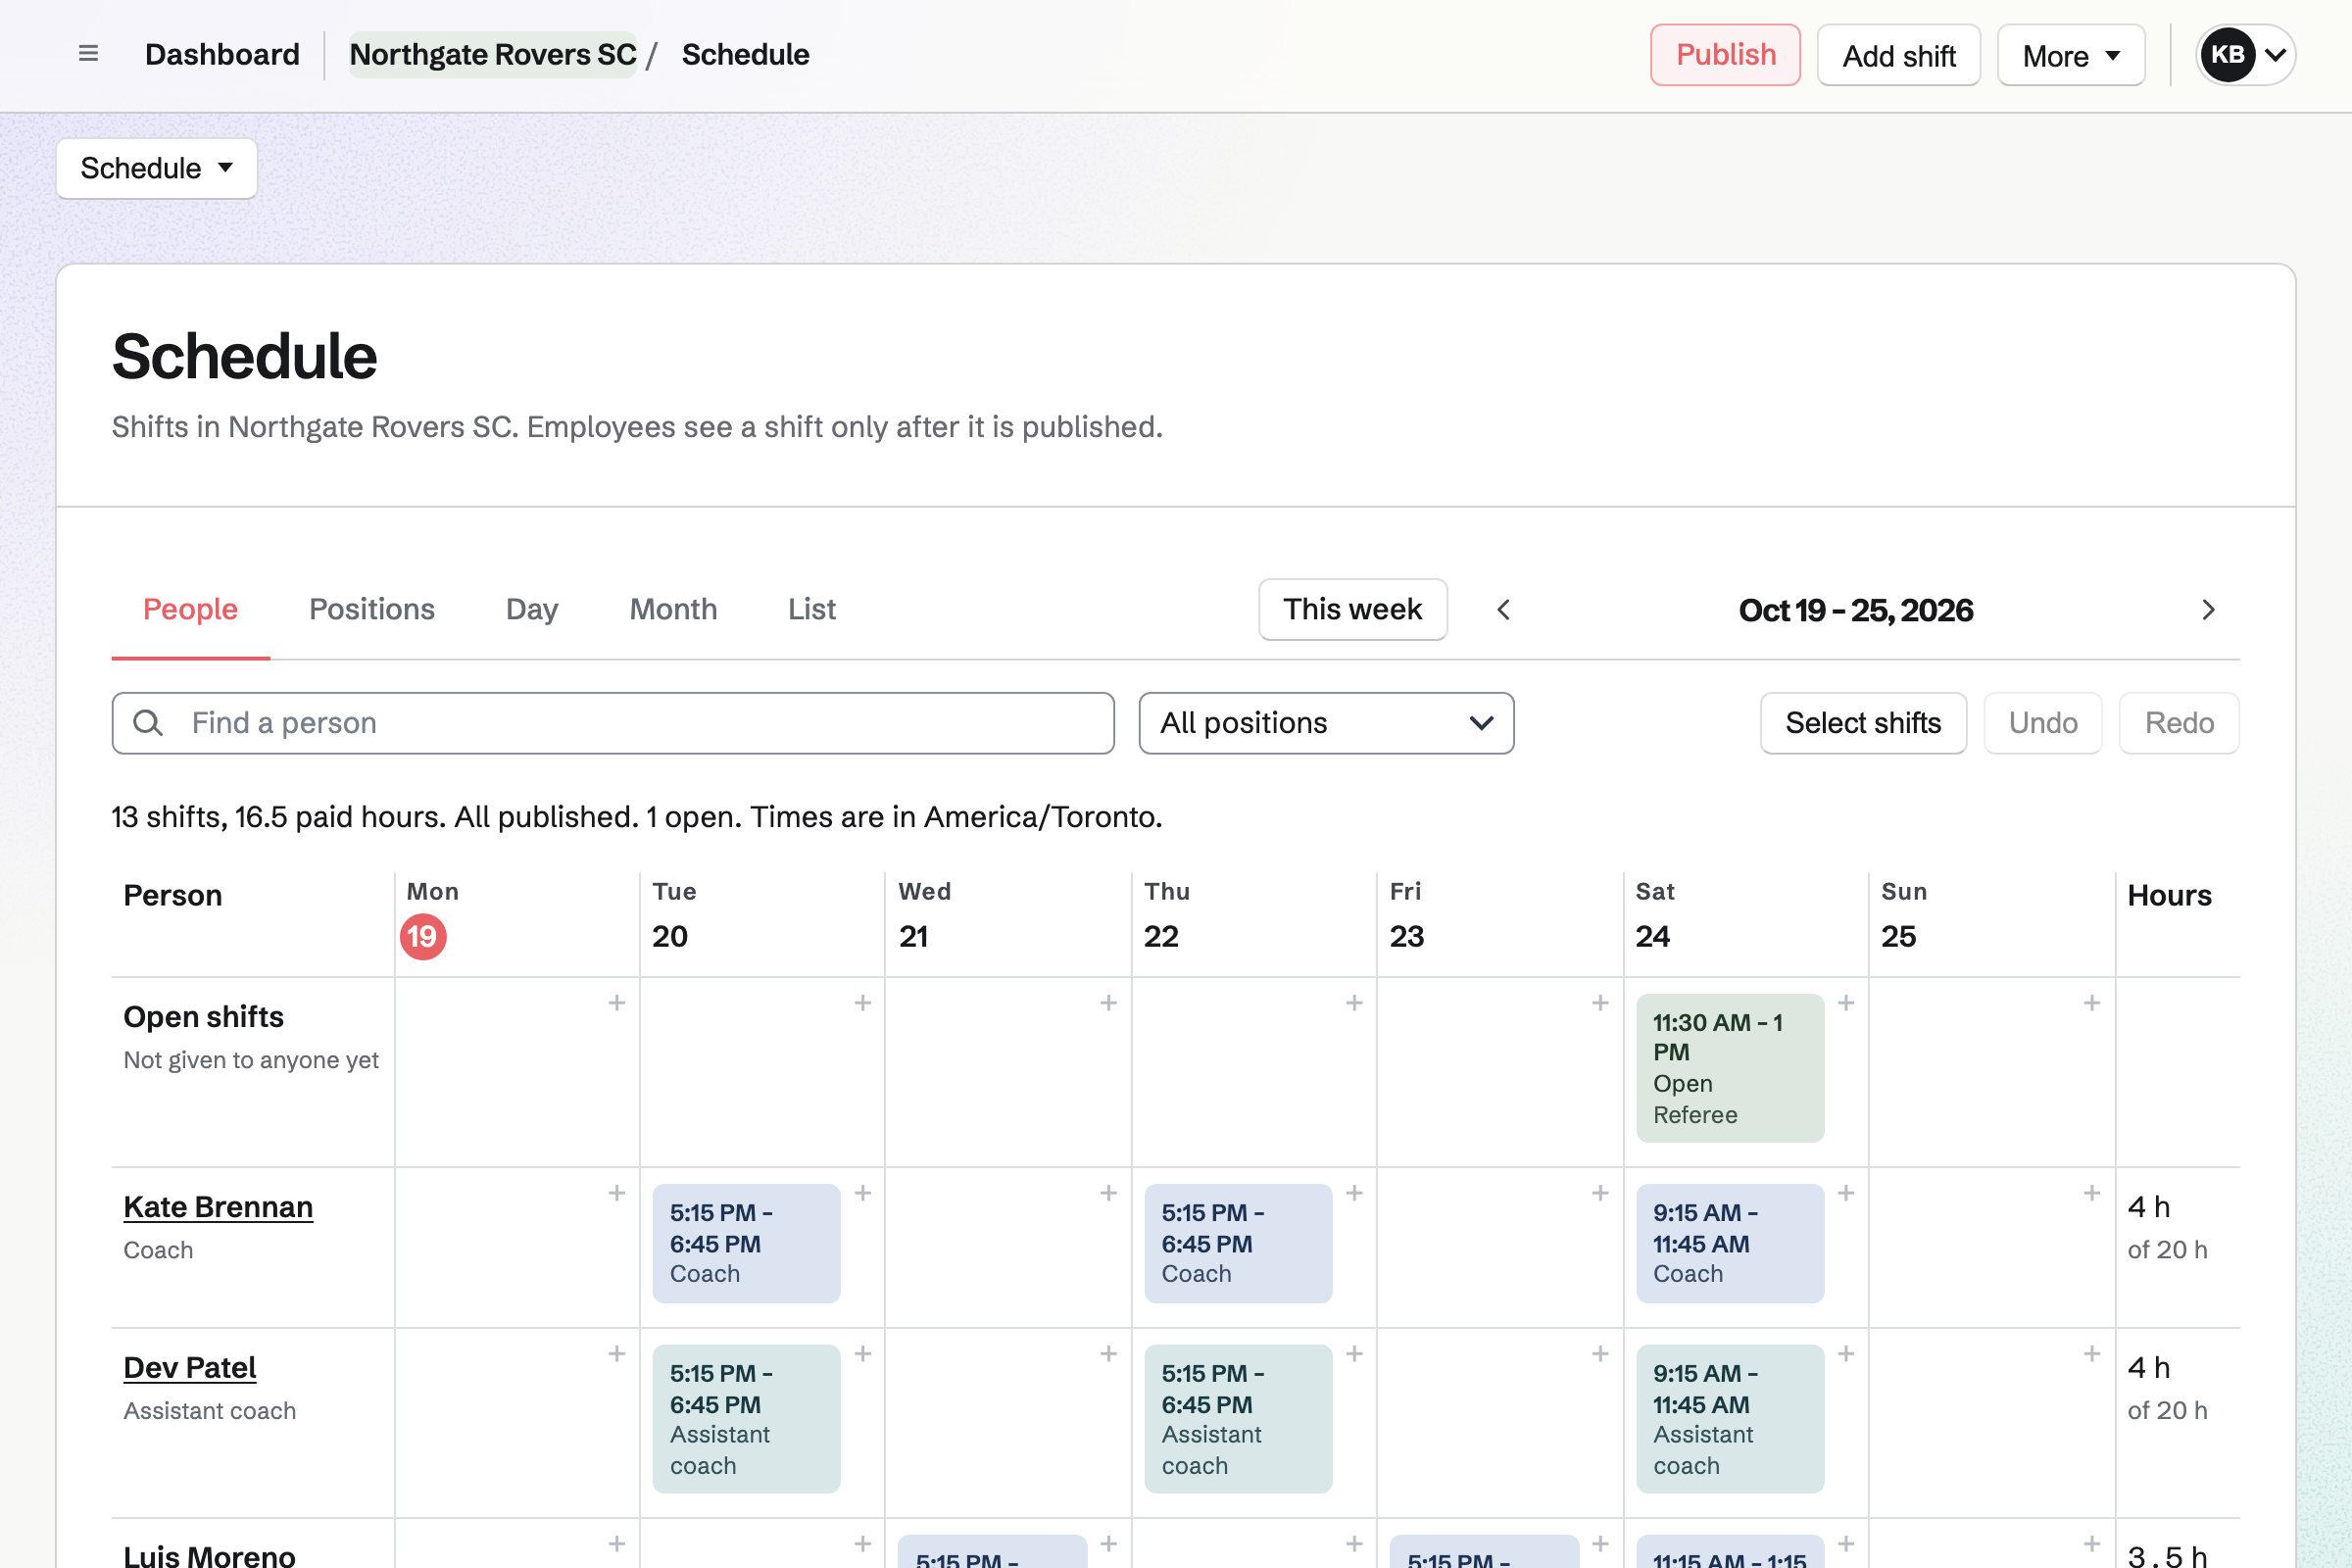Viewport: 2352px width, 1568px height.
Task: Add open shift on Friday plus icon
Action: [1600, 1002]
